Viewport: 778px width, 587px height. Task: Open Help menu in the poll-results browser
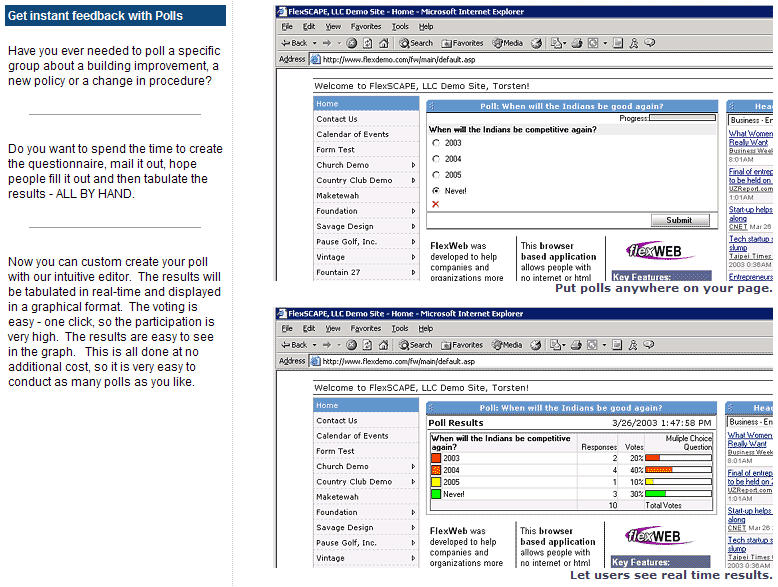point(426,328)
